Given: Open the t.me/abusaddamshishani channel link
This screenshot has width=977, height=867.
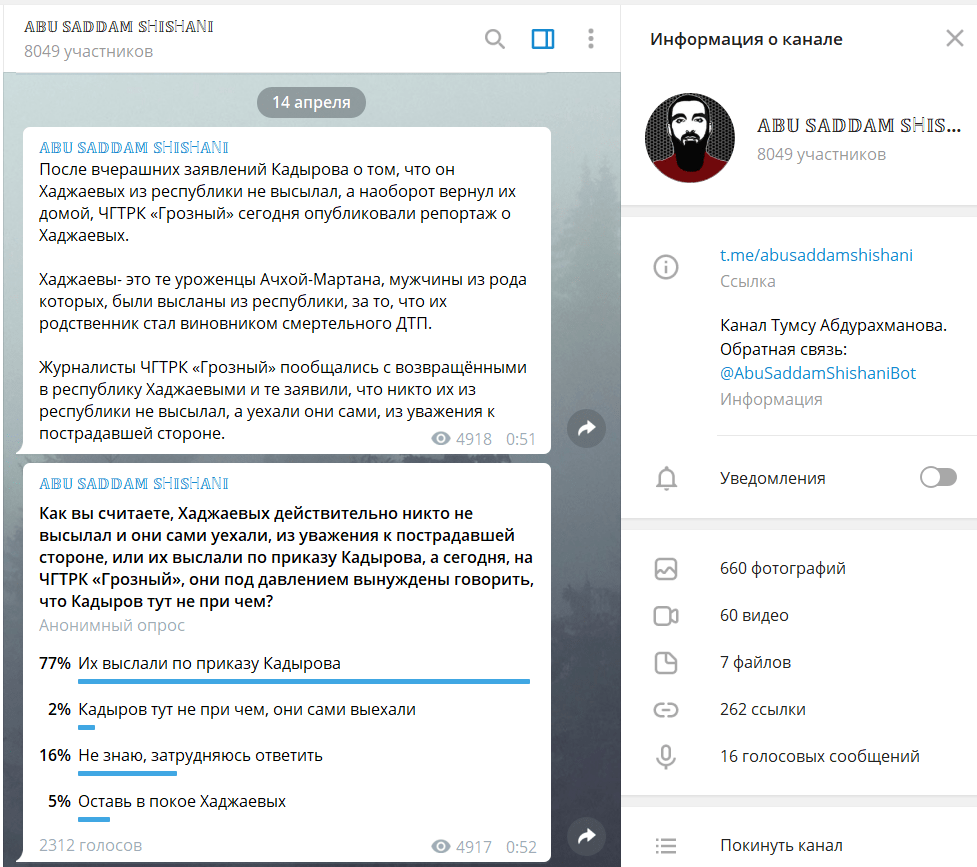Looking at the screenshot, I should (816, 255).
